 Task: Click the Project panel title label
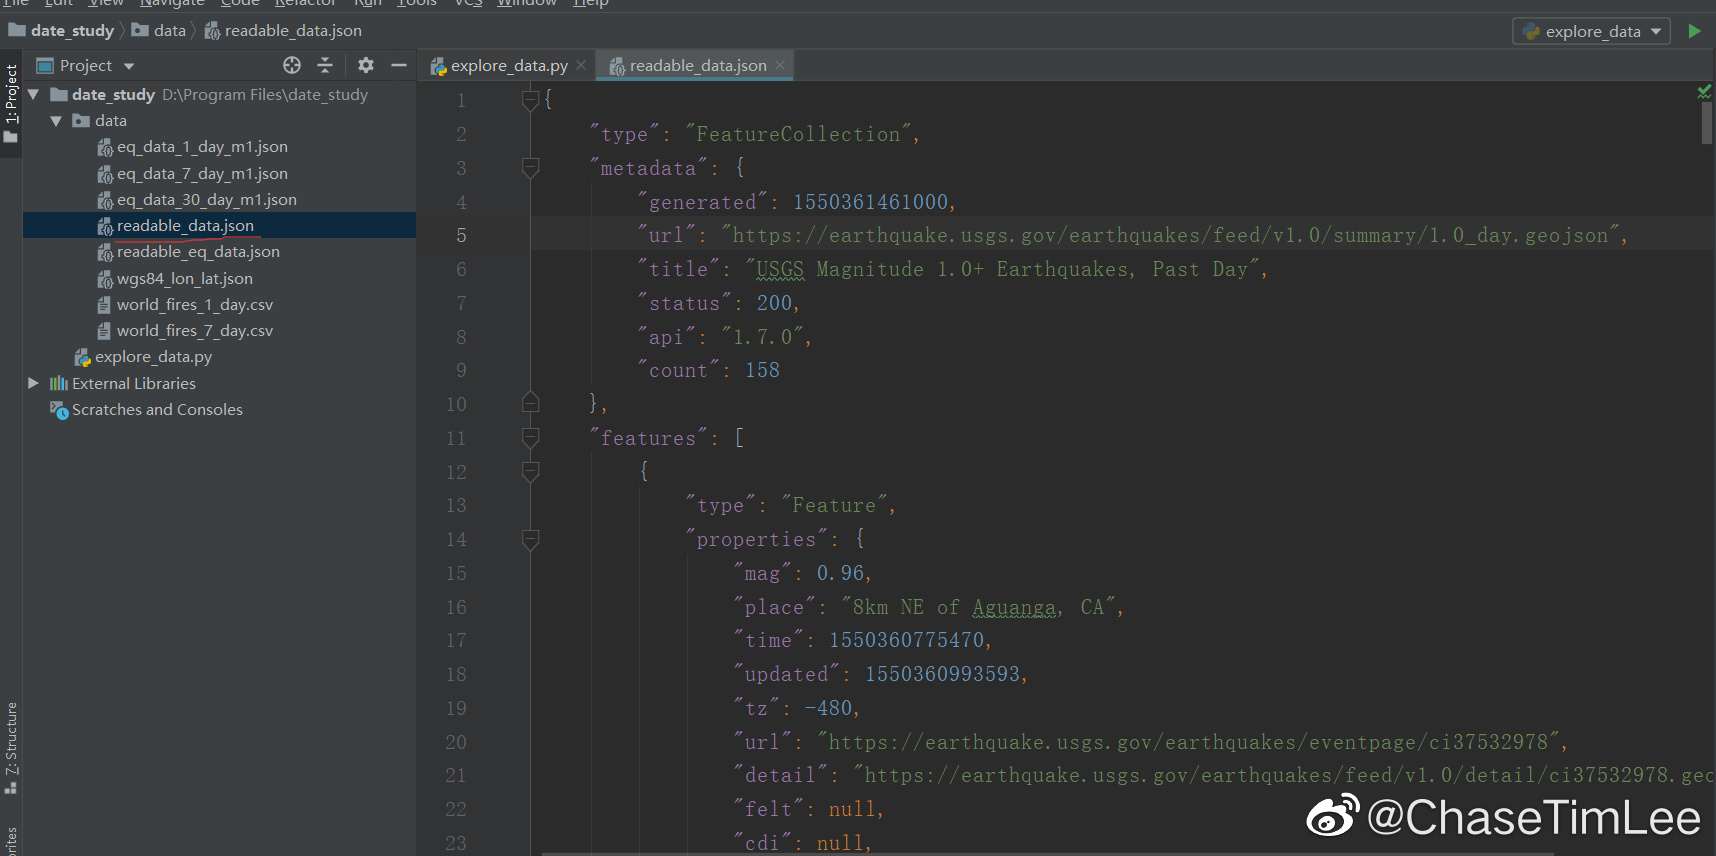coord(86,65)
